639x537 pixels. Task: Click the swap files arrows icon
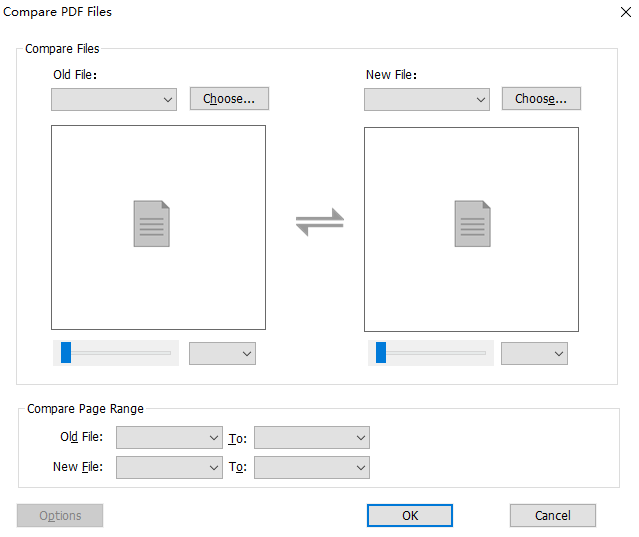[319, 223]
